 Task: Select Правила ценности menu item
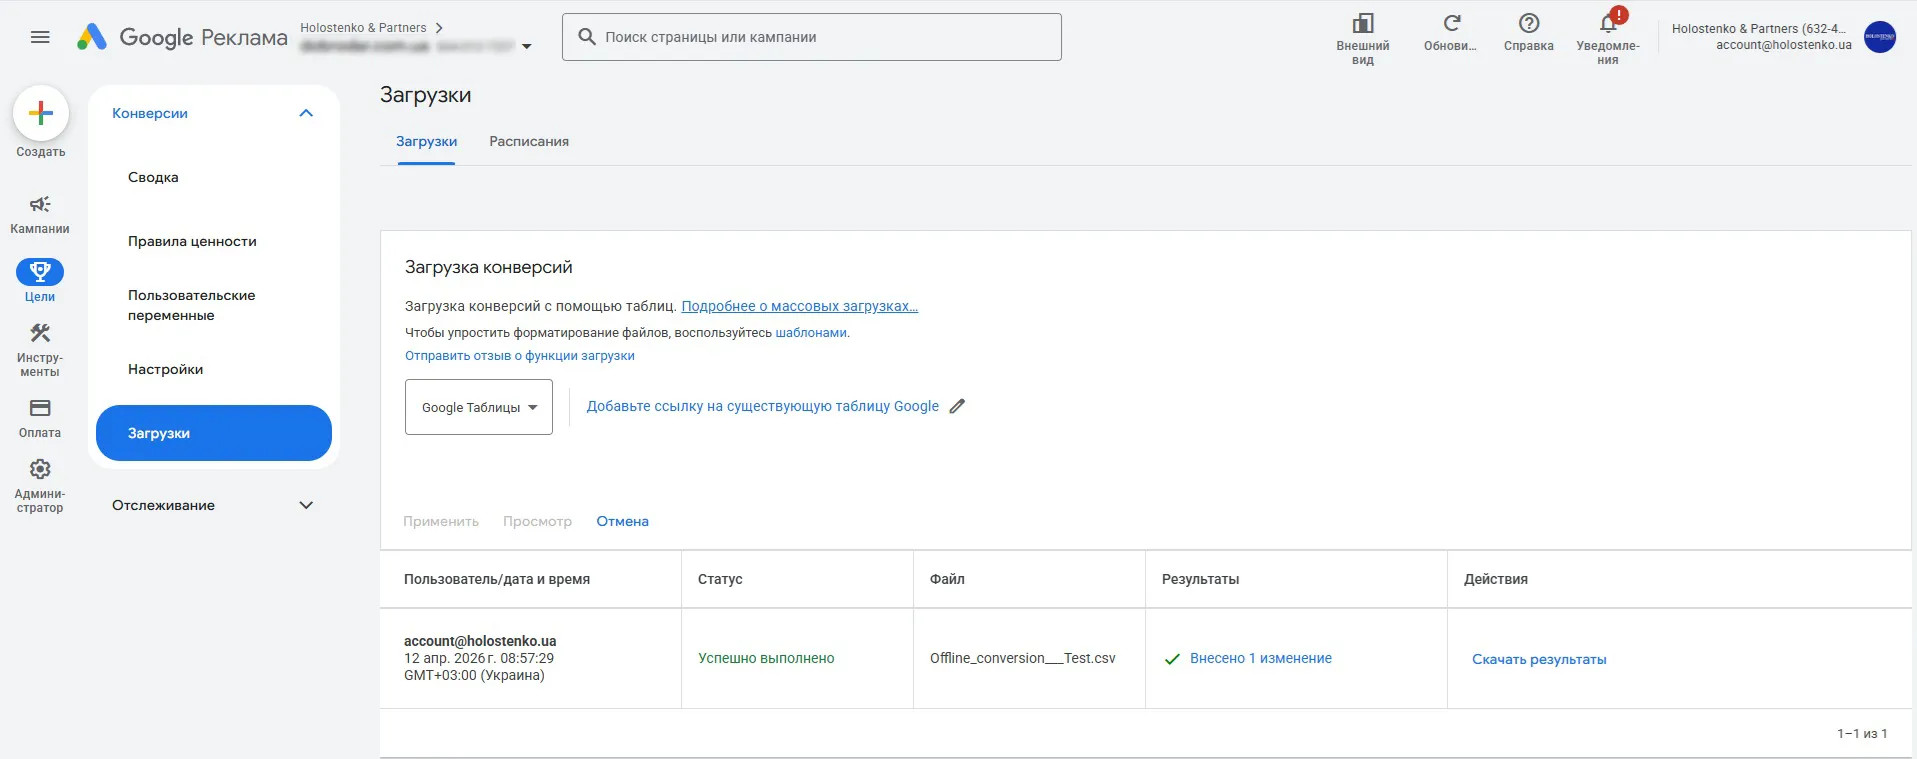tap(192, 241)
